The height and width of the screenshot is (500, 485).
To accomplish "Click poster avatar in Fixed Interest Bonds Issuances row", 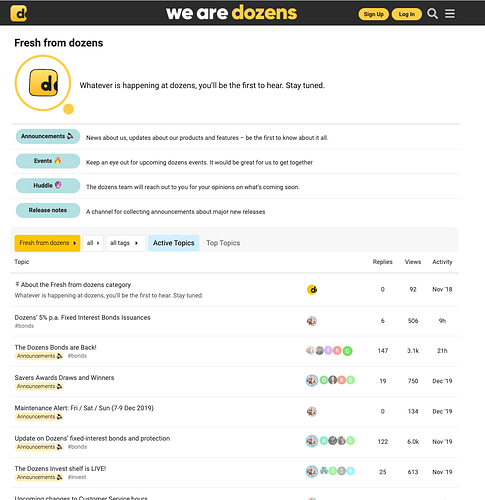I will click(x=312, y=321).
